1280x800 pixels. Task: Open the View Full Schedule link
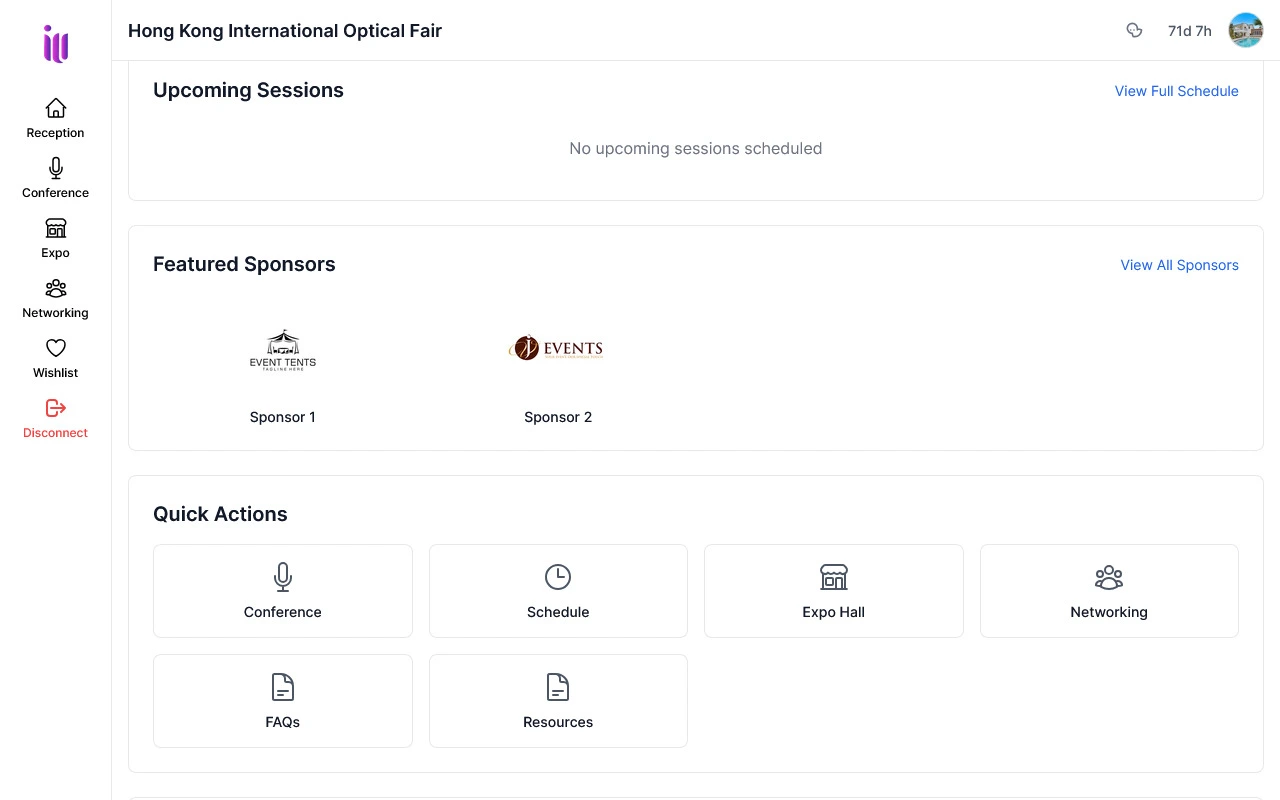1176,91
